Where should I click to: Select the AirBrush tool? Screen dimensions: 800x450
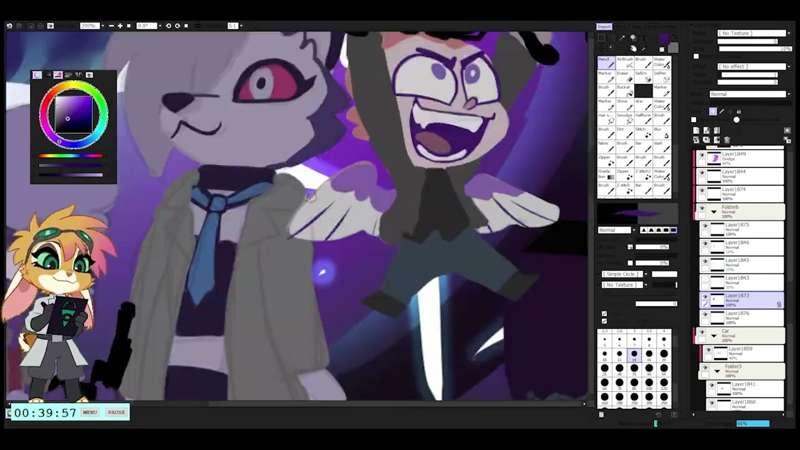point(624,63)
